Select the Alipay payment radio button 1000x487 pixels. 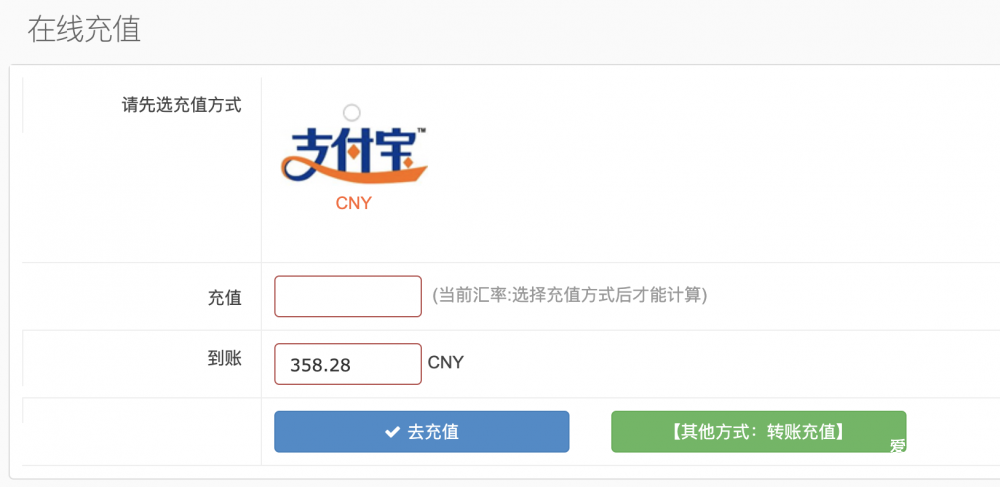351,113
